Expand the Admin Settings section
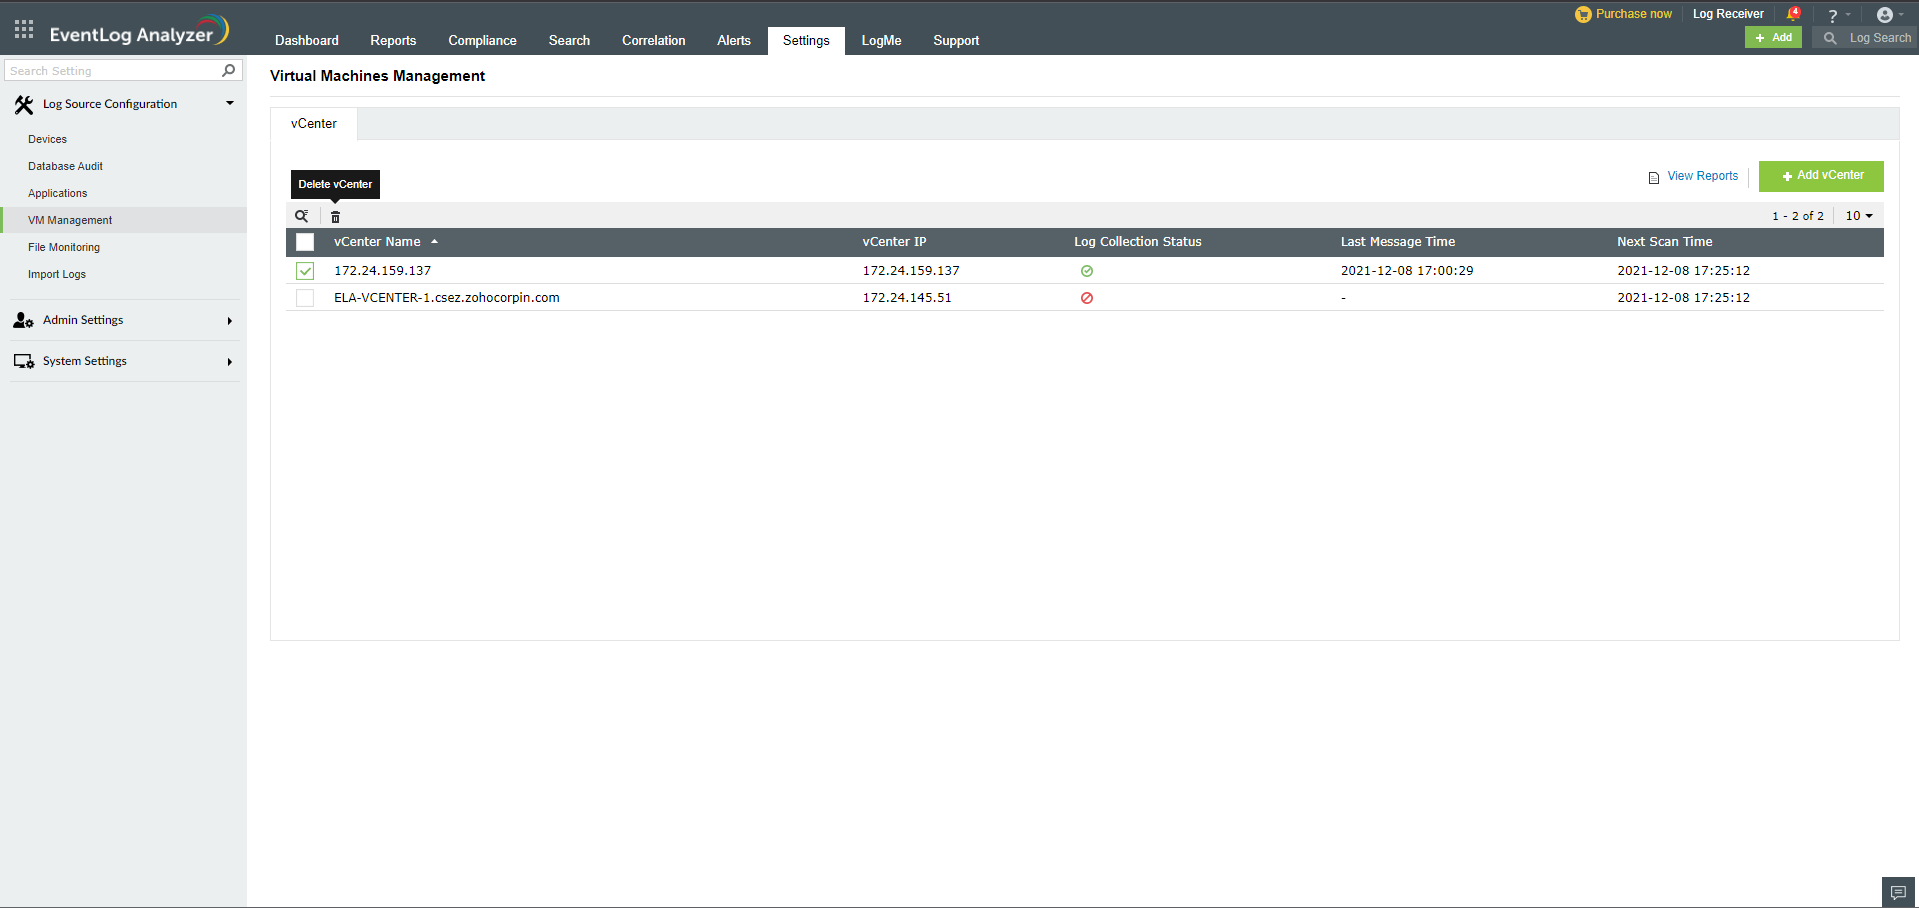The width and height of the screenshot is (1919, 908). click(83, 320)
